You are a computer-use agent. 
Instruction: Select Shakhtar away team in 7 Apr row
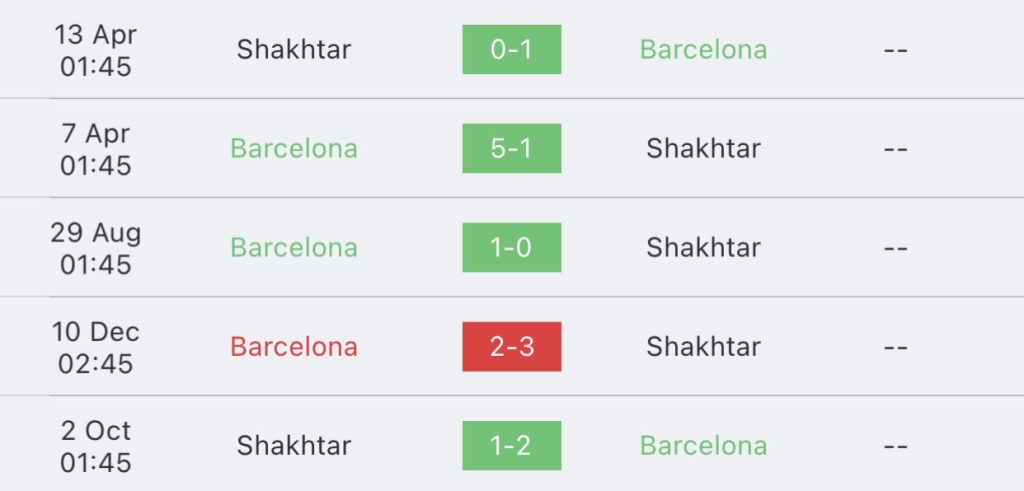coord(703,148)
